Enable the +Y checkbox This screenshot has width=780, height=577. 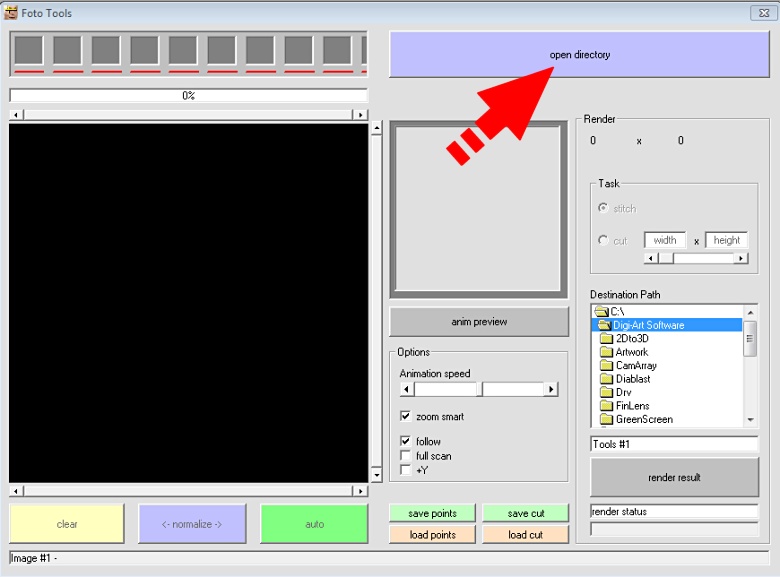tap(406, 470)
